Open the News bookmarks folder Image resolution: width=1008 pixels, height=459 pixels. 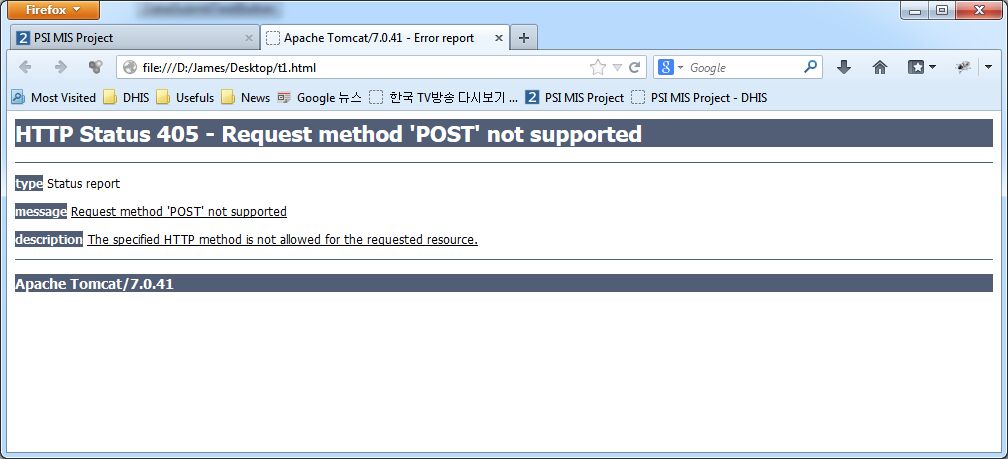[x=246, y=98]
